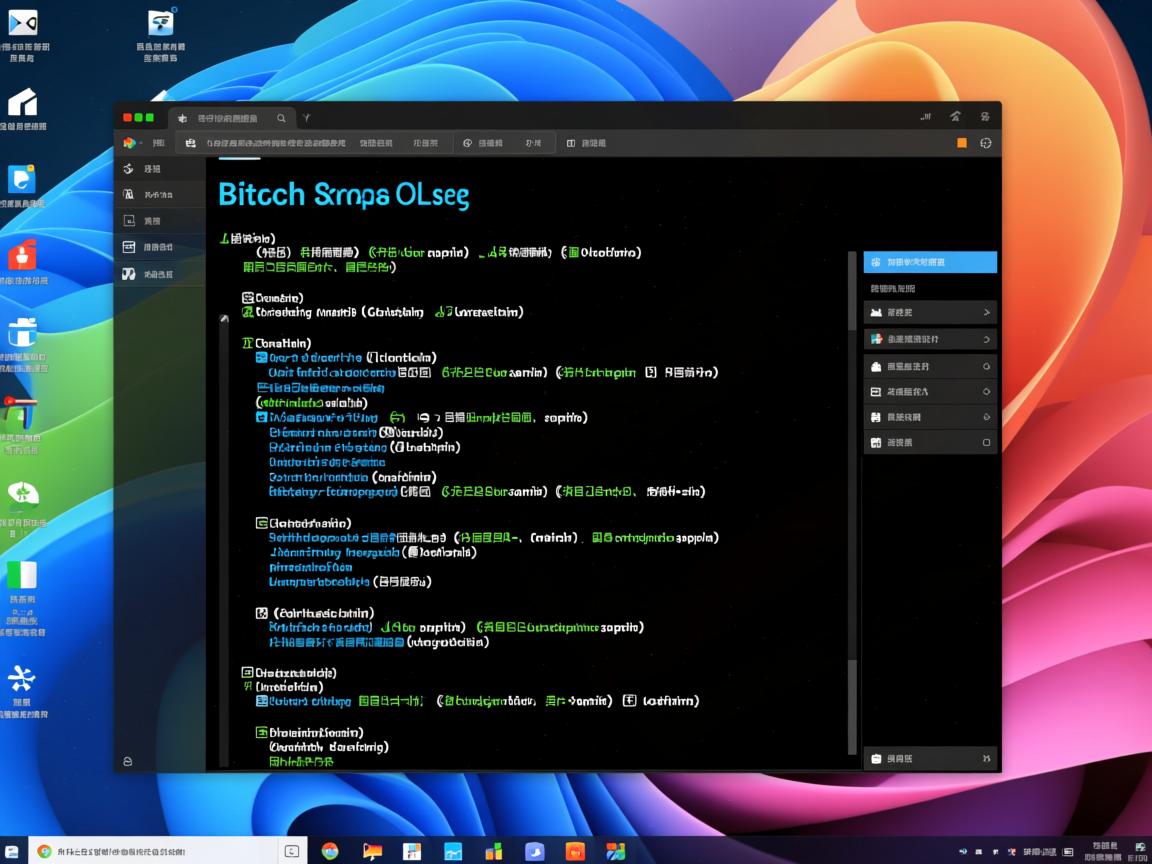
Task: Open the window's first tab in the title bar
Action: [226, 118]
